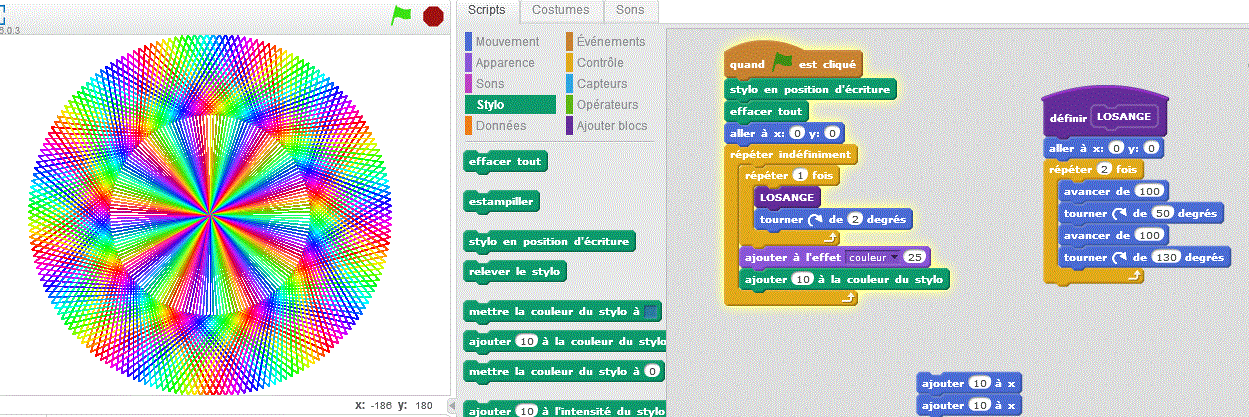The height and width of the screenshot is (417, 1249).
Task: Click the value 2 in 'répéter 2 fois'
Action: tap(1104, 170)
